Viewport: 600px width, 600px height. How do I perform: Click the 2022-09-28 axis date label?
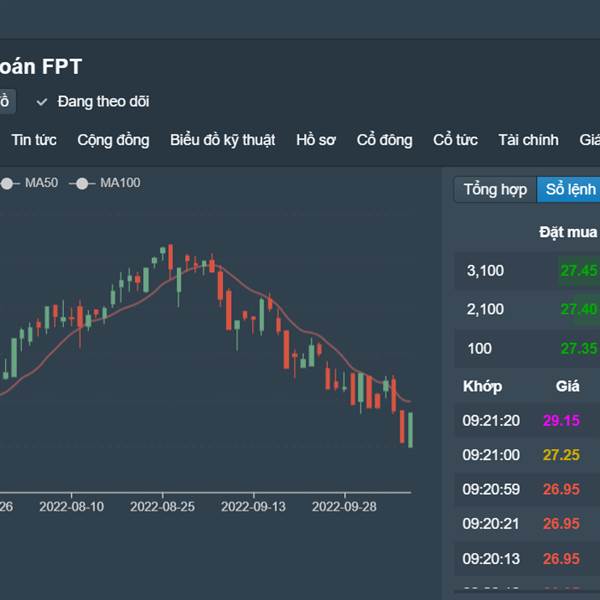pyautogui.click(x=344, y=507)
